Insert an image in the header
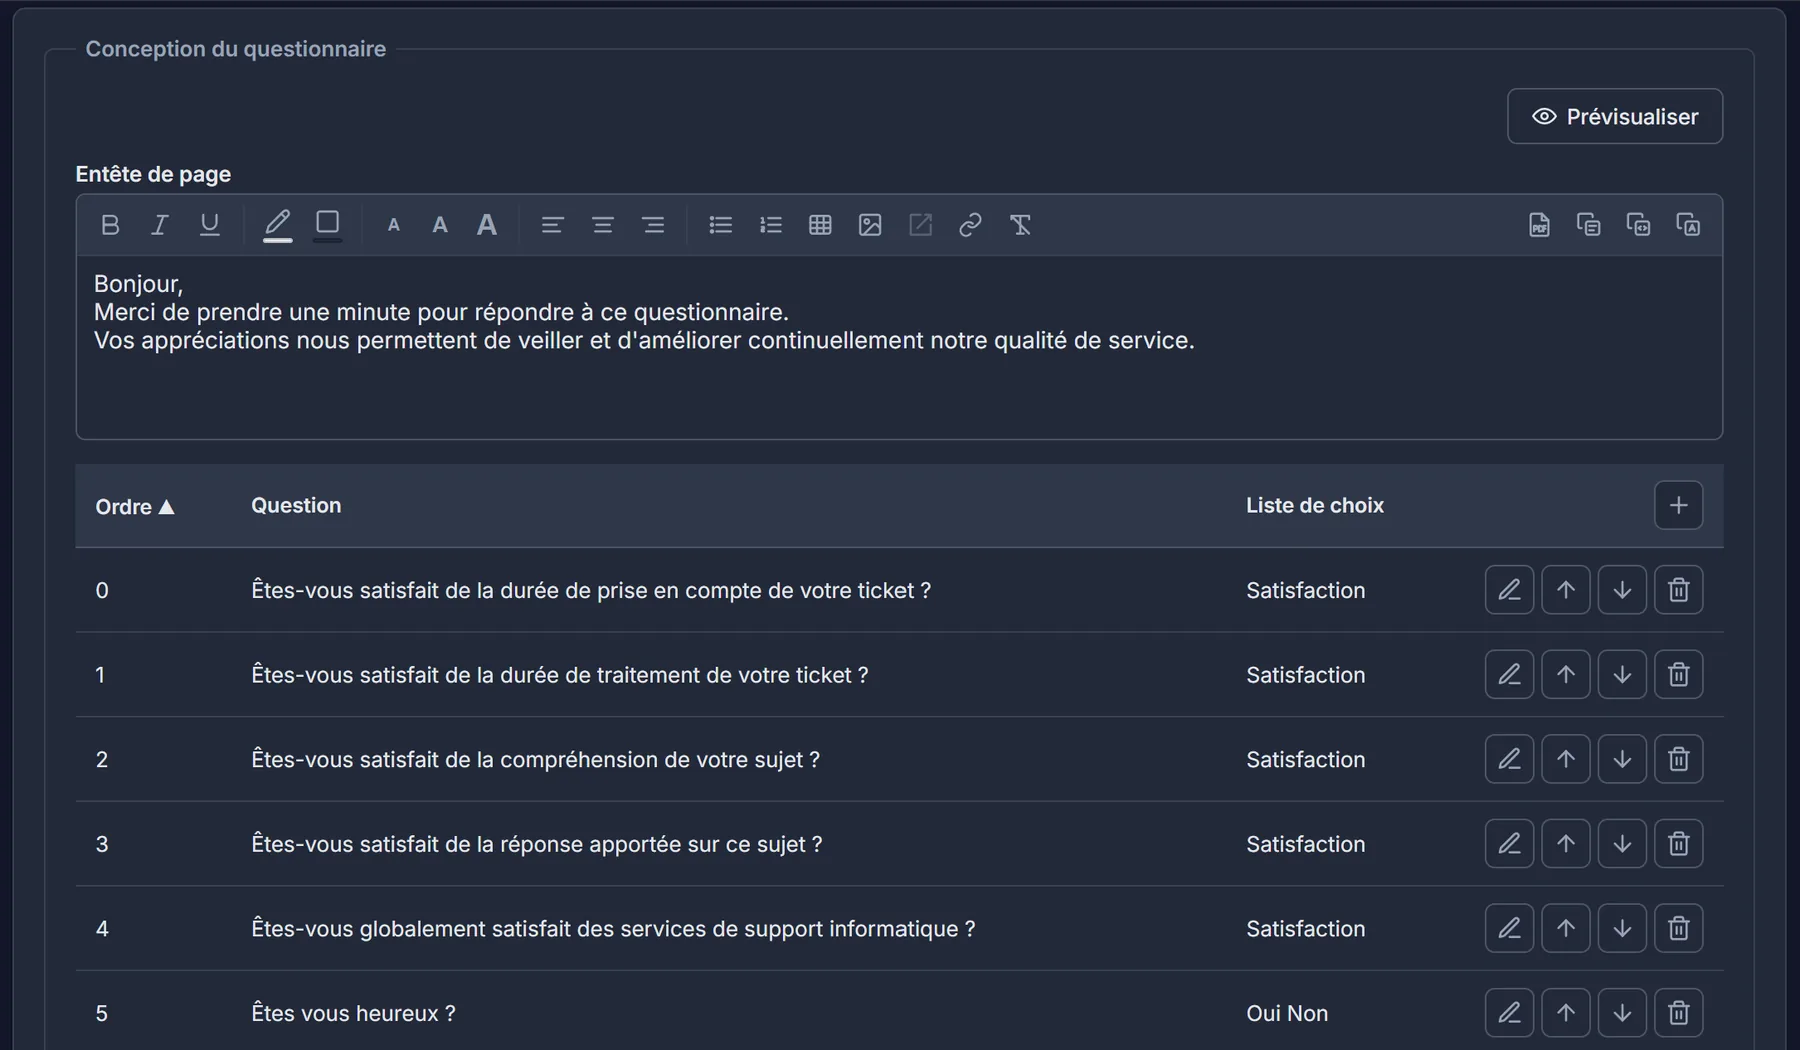Screen dimensions: 1800x1050 coord(870,225)
